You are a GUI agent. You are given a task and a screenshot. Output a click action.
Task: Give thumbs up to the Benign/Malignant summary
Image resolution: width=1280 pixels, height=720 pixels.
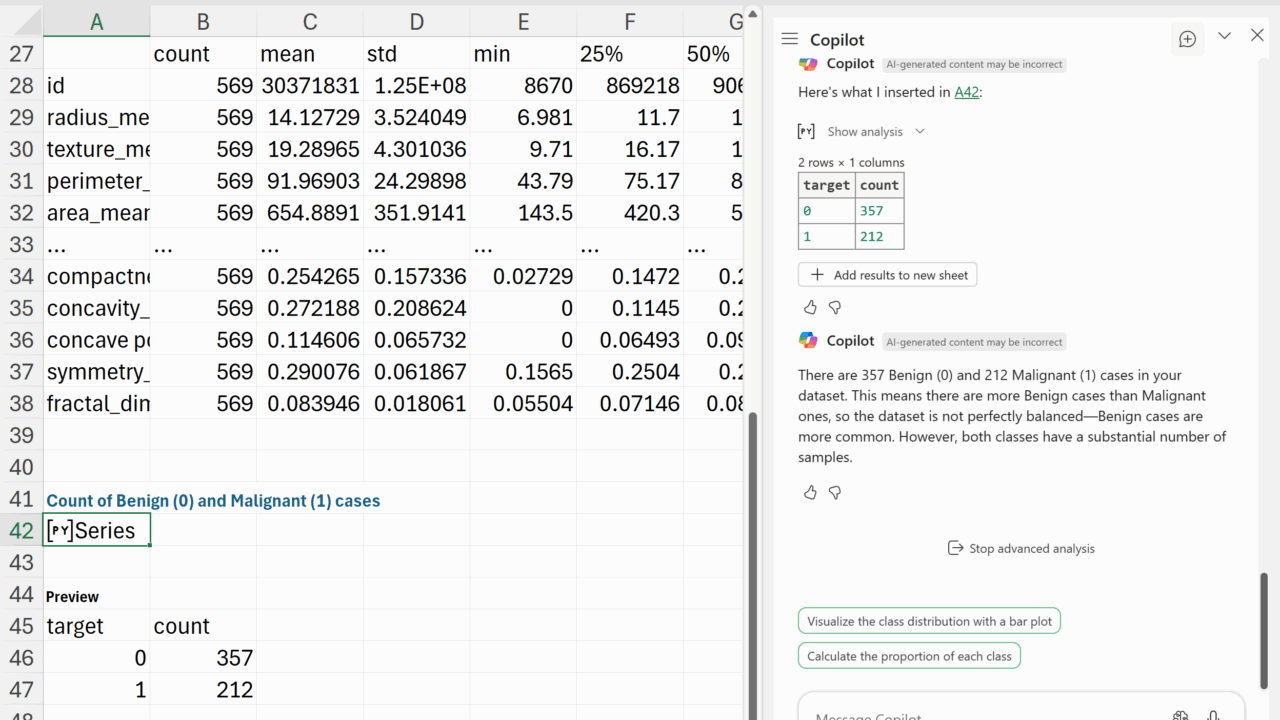pos(810,492)
